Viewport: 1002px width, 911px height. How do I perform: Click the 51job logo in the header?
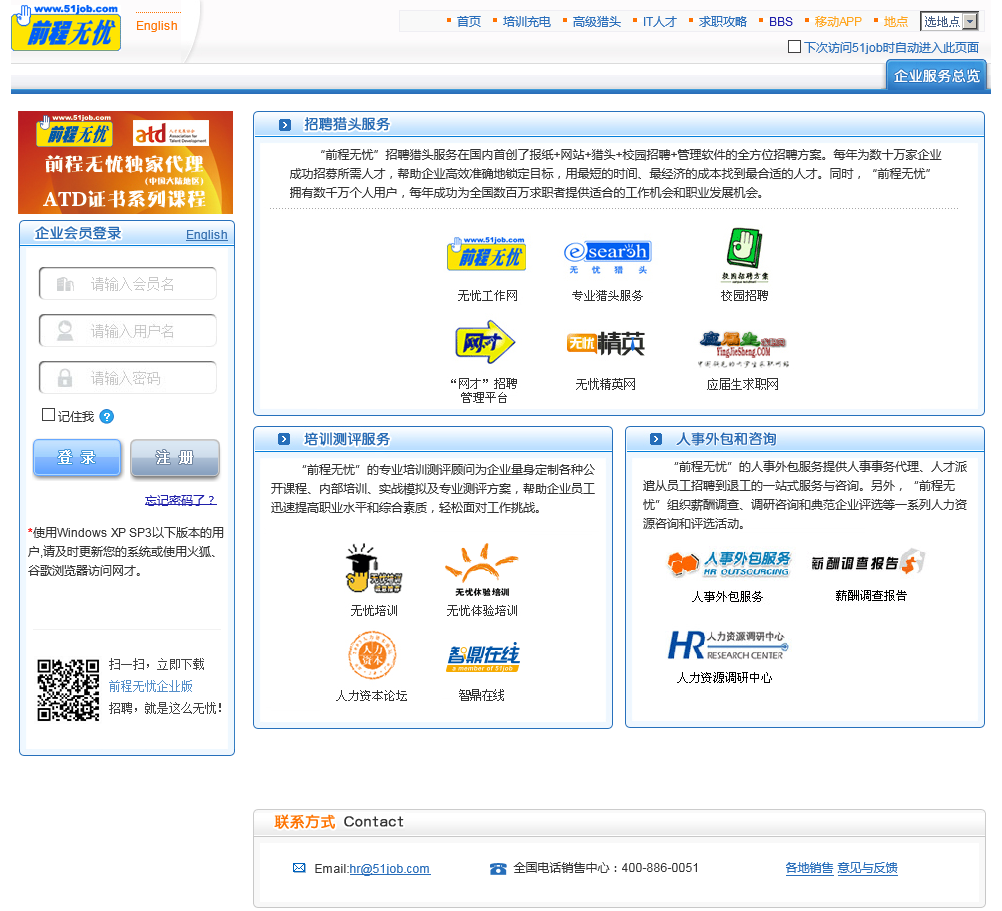pos(66,27)
